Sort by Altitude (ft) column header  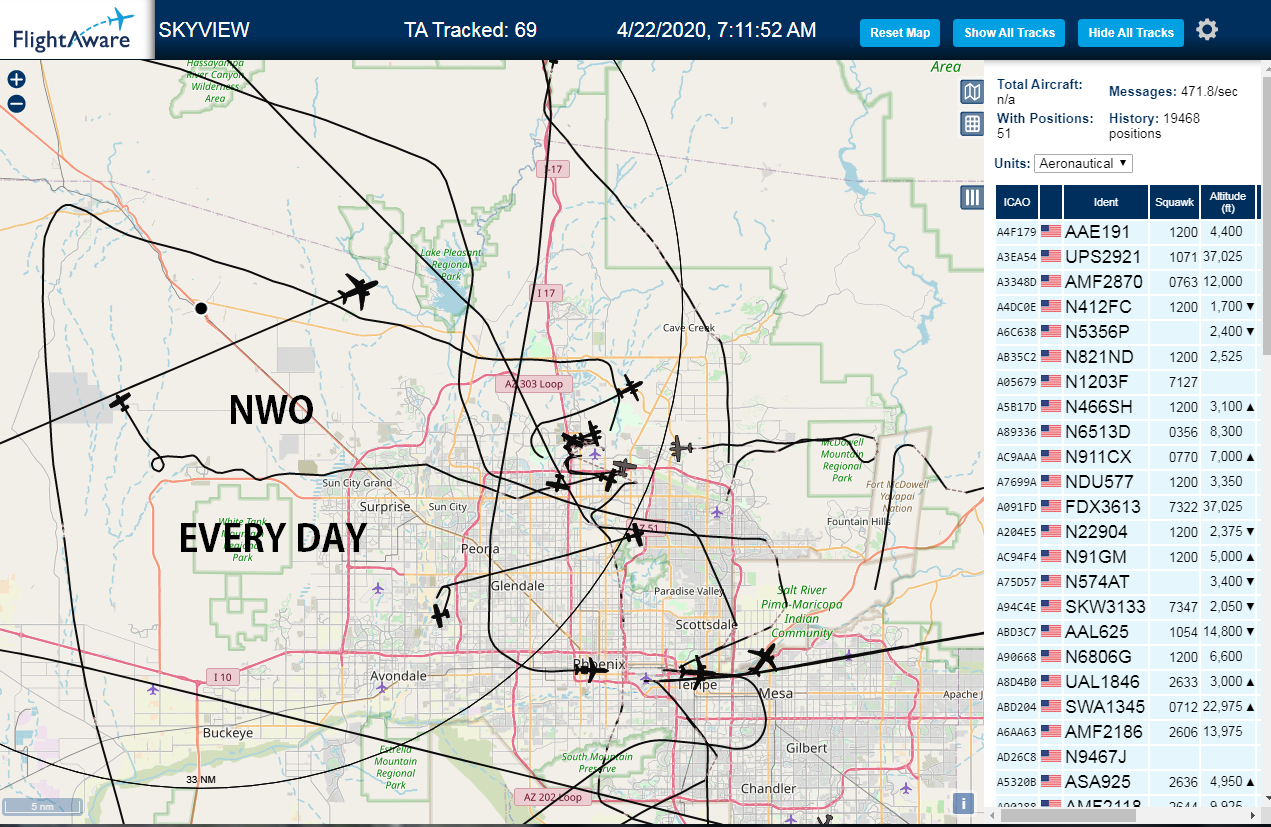pyautogui.click(x=1227, y=202)
